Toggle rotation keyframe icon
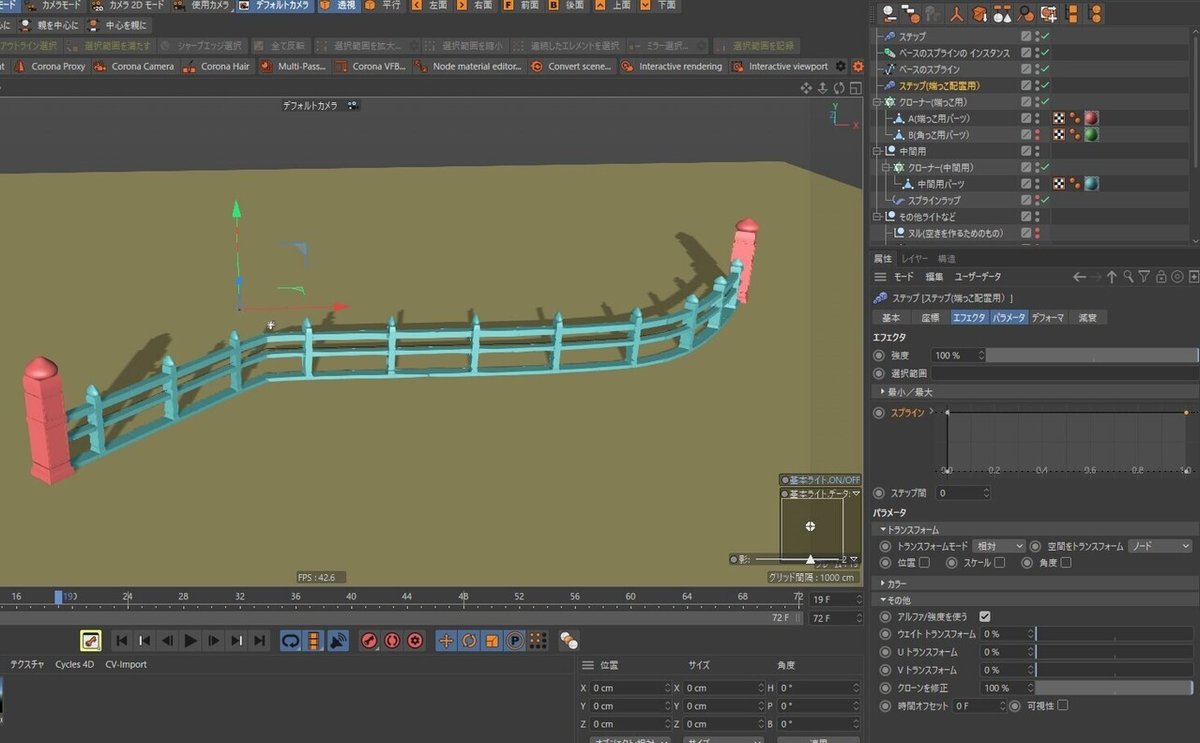1200x743 pixels. (469, 640)
